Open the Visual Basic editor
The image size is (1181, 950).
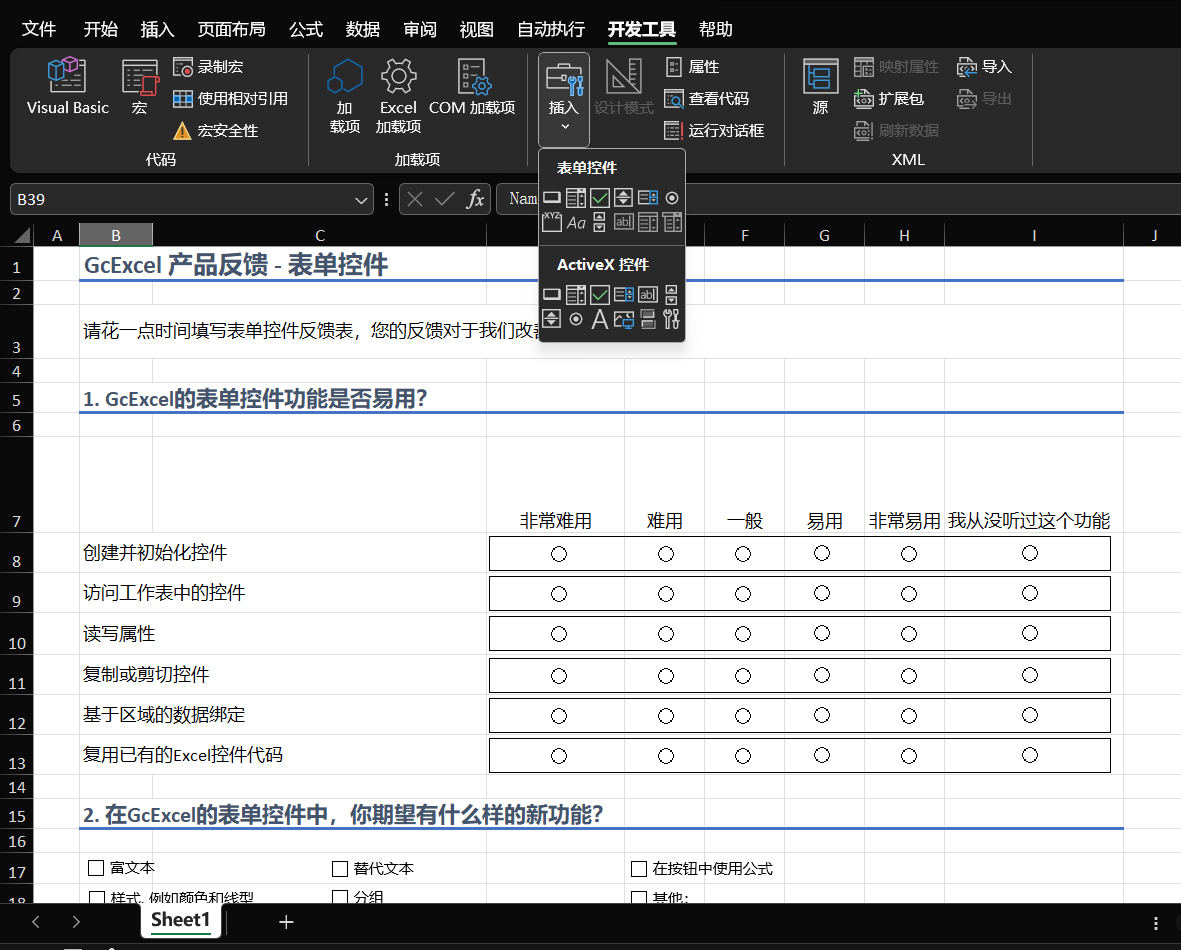pos(68,86)
